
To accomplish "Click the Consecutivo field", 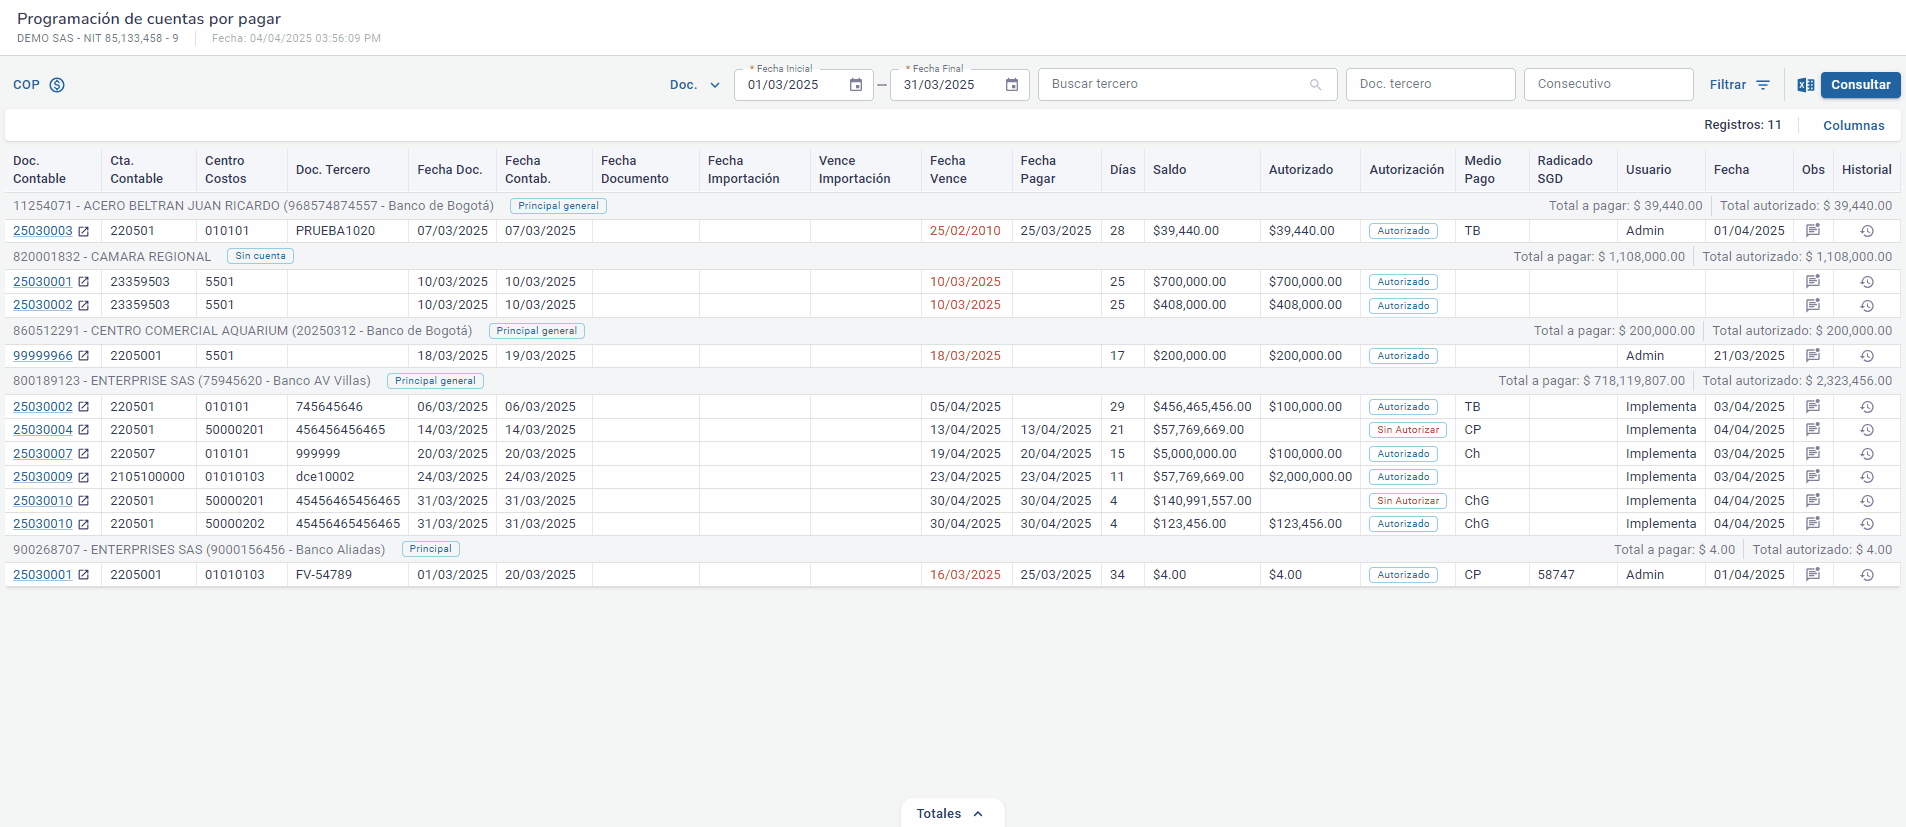I will (1608, 85).
